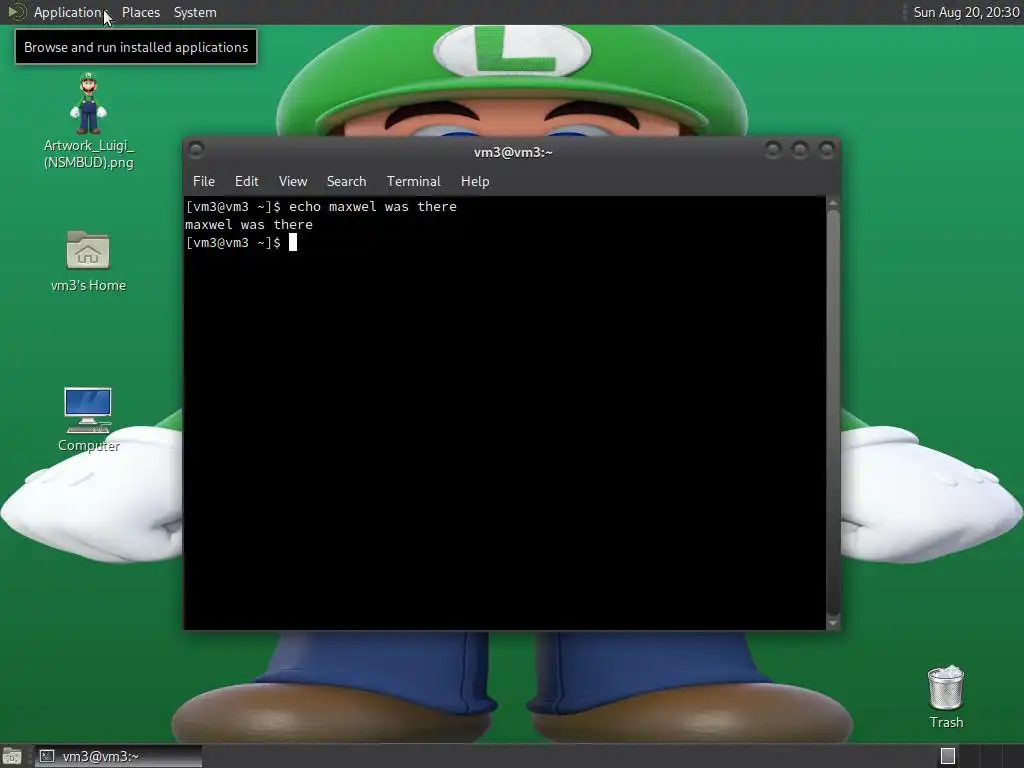Image resolution: width=1024 pixels, height=768 pixels.
Task: Open the Terminal menu in menu bar
Action: pyautogui.click(x=413, y=181)
